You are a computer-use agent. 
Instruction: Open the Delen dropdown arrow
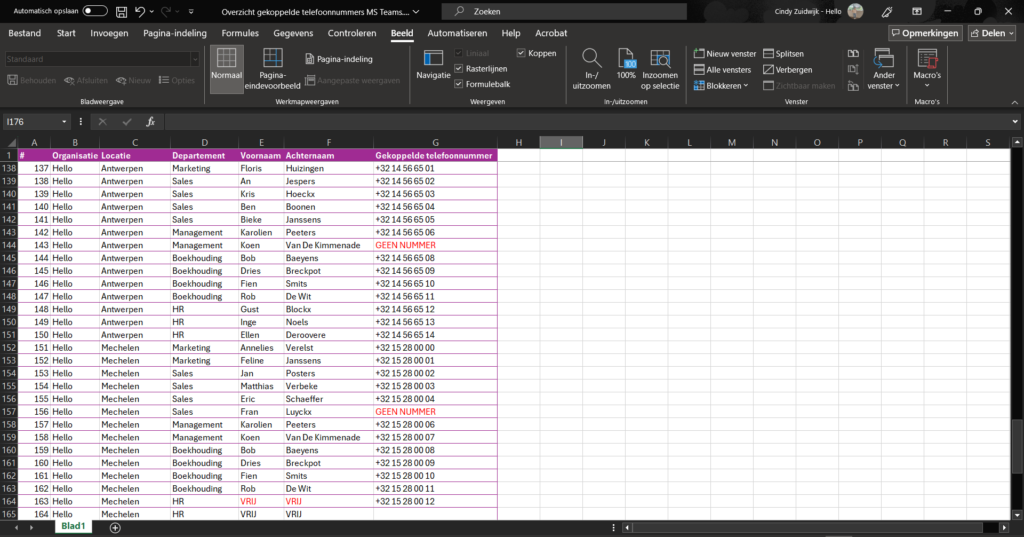tap(1012, 33)
